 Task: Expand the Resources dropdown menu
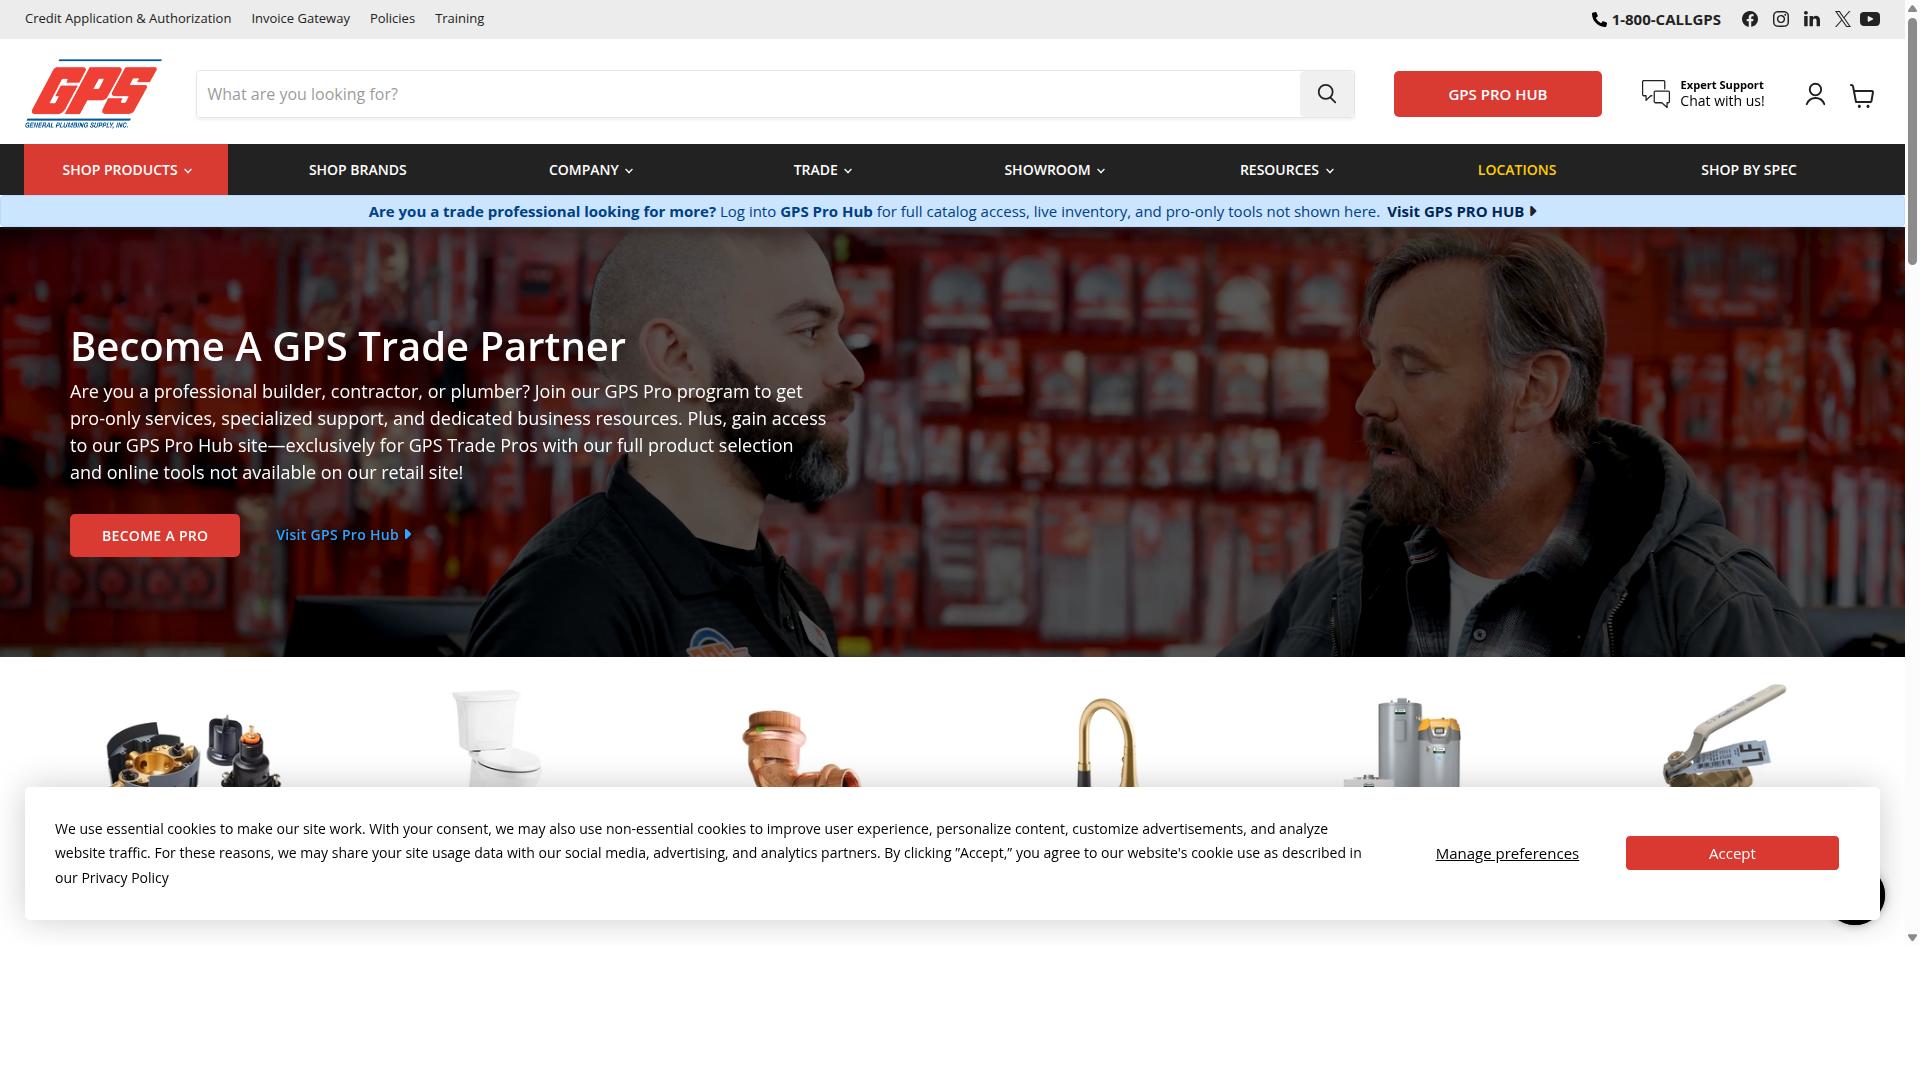[1286, 170]
